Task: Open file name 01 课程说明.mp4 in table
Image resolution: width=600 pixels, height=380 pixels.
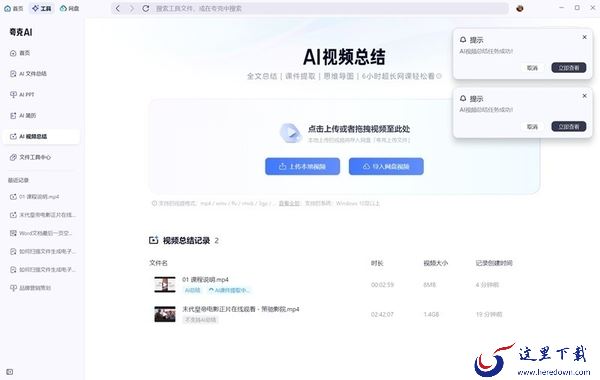Action: [205, 280]
